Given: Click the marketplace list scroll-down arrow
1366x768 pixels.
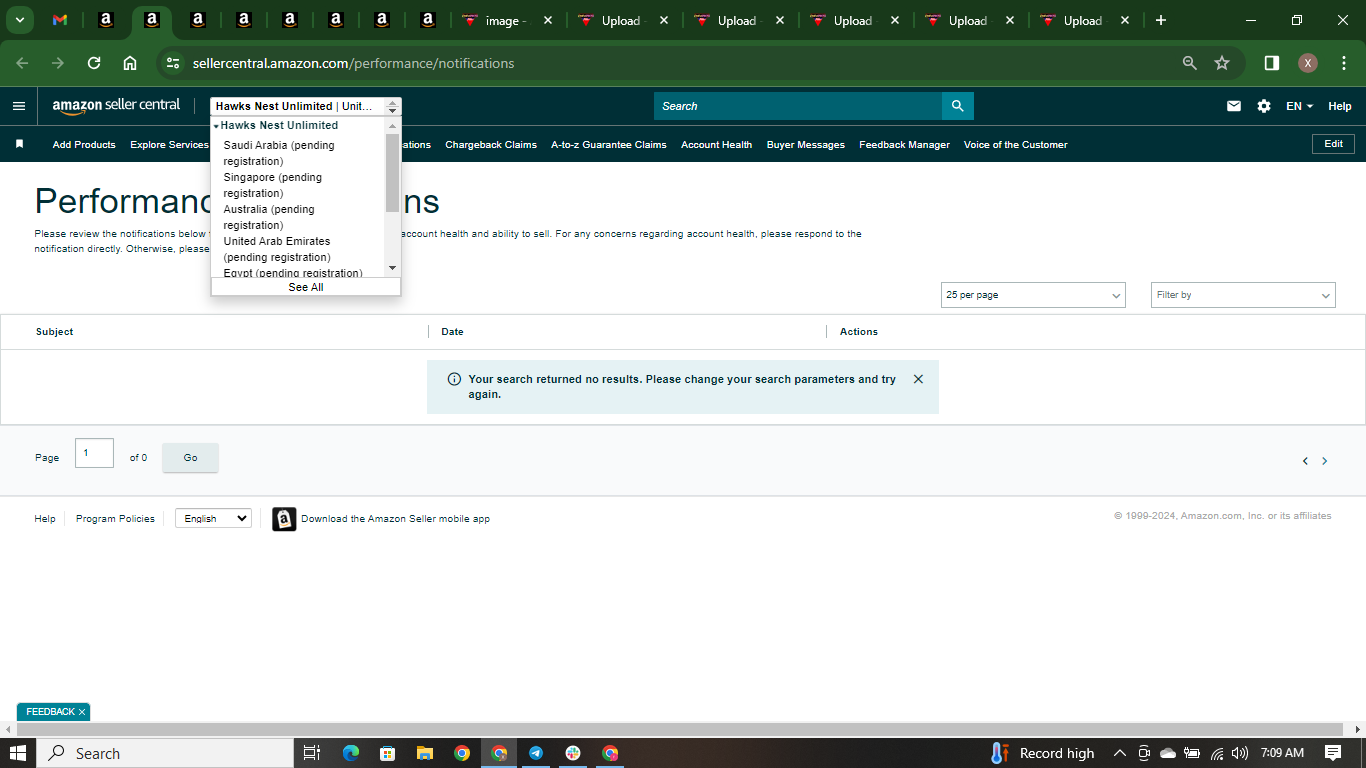Looking at the screenshot, I should pos(392,268).
